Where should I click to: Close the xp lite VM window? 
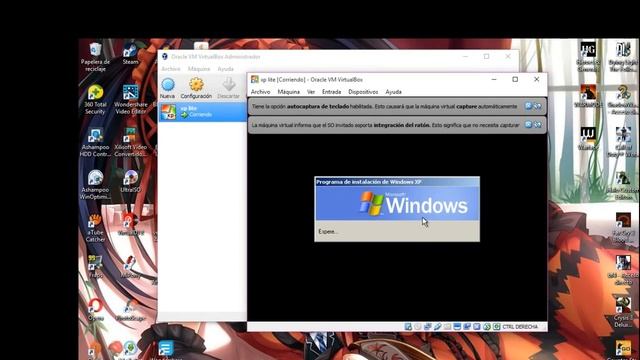(536, 79)
